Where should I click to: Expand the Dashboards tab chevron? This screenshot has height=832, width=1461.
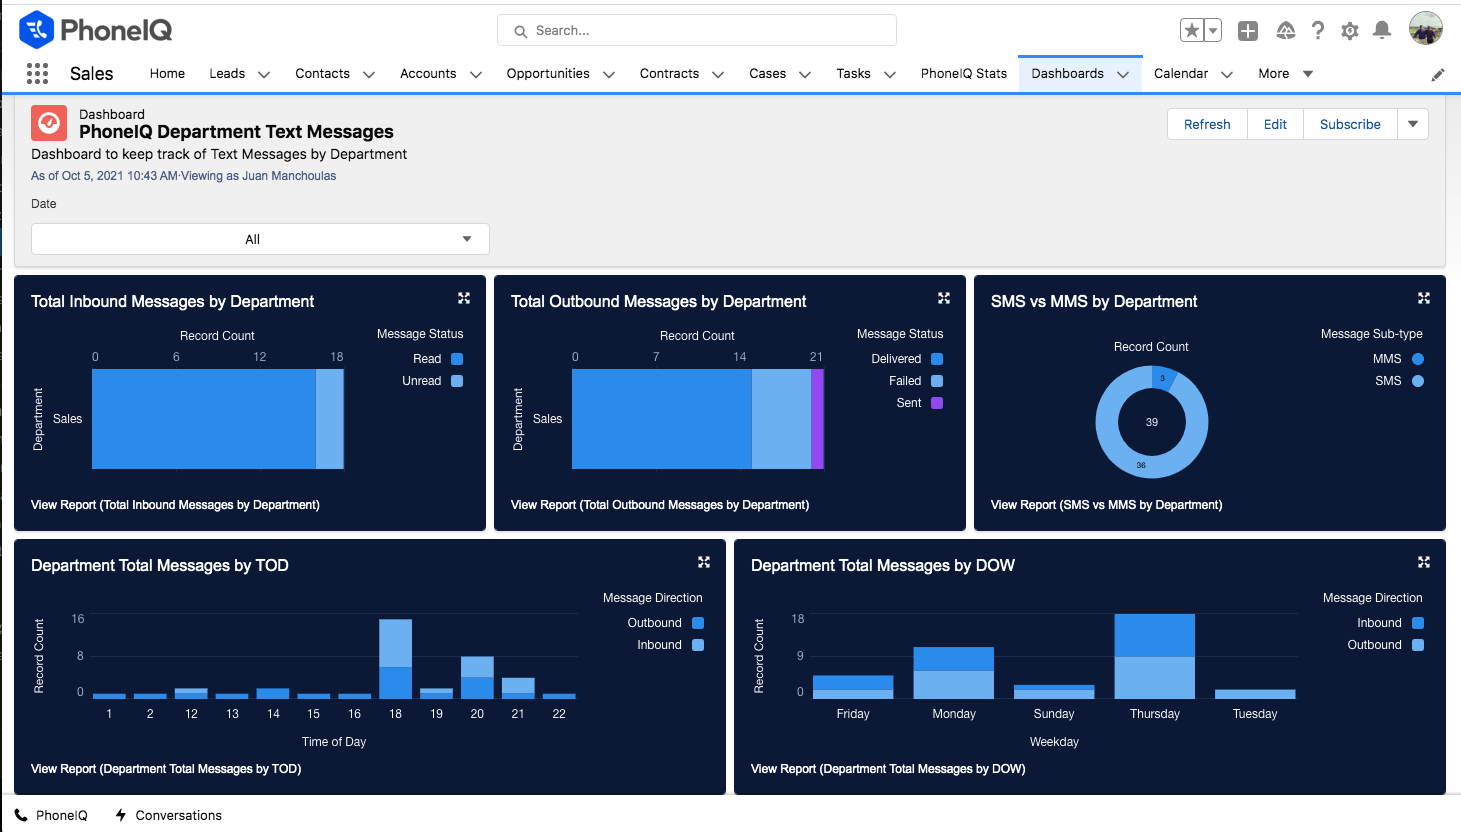coord(1123,74)
